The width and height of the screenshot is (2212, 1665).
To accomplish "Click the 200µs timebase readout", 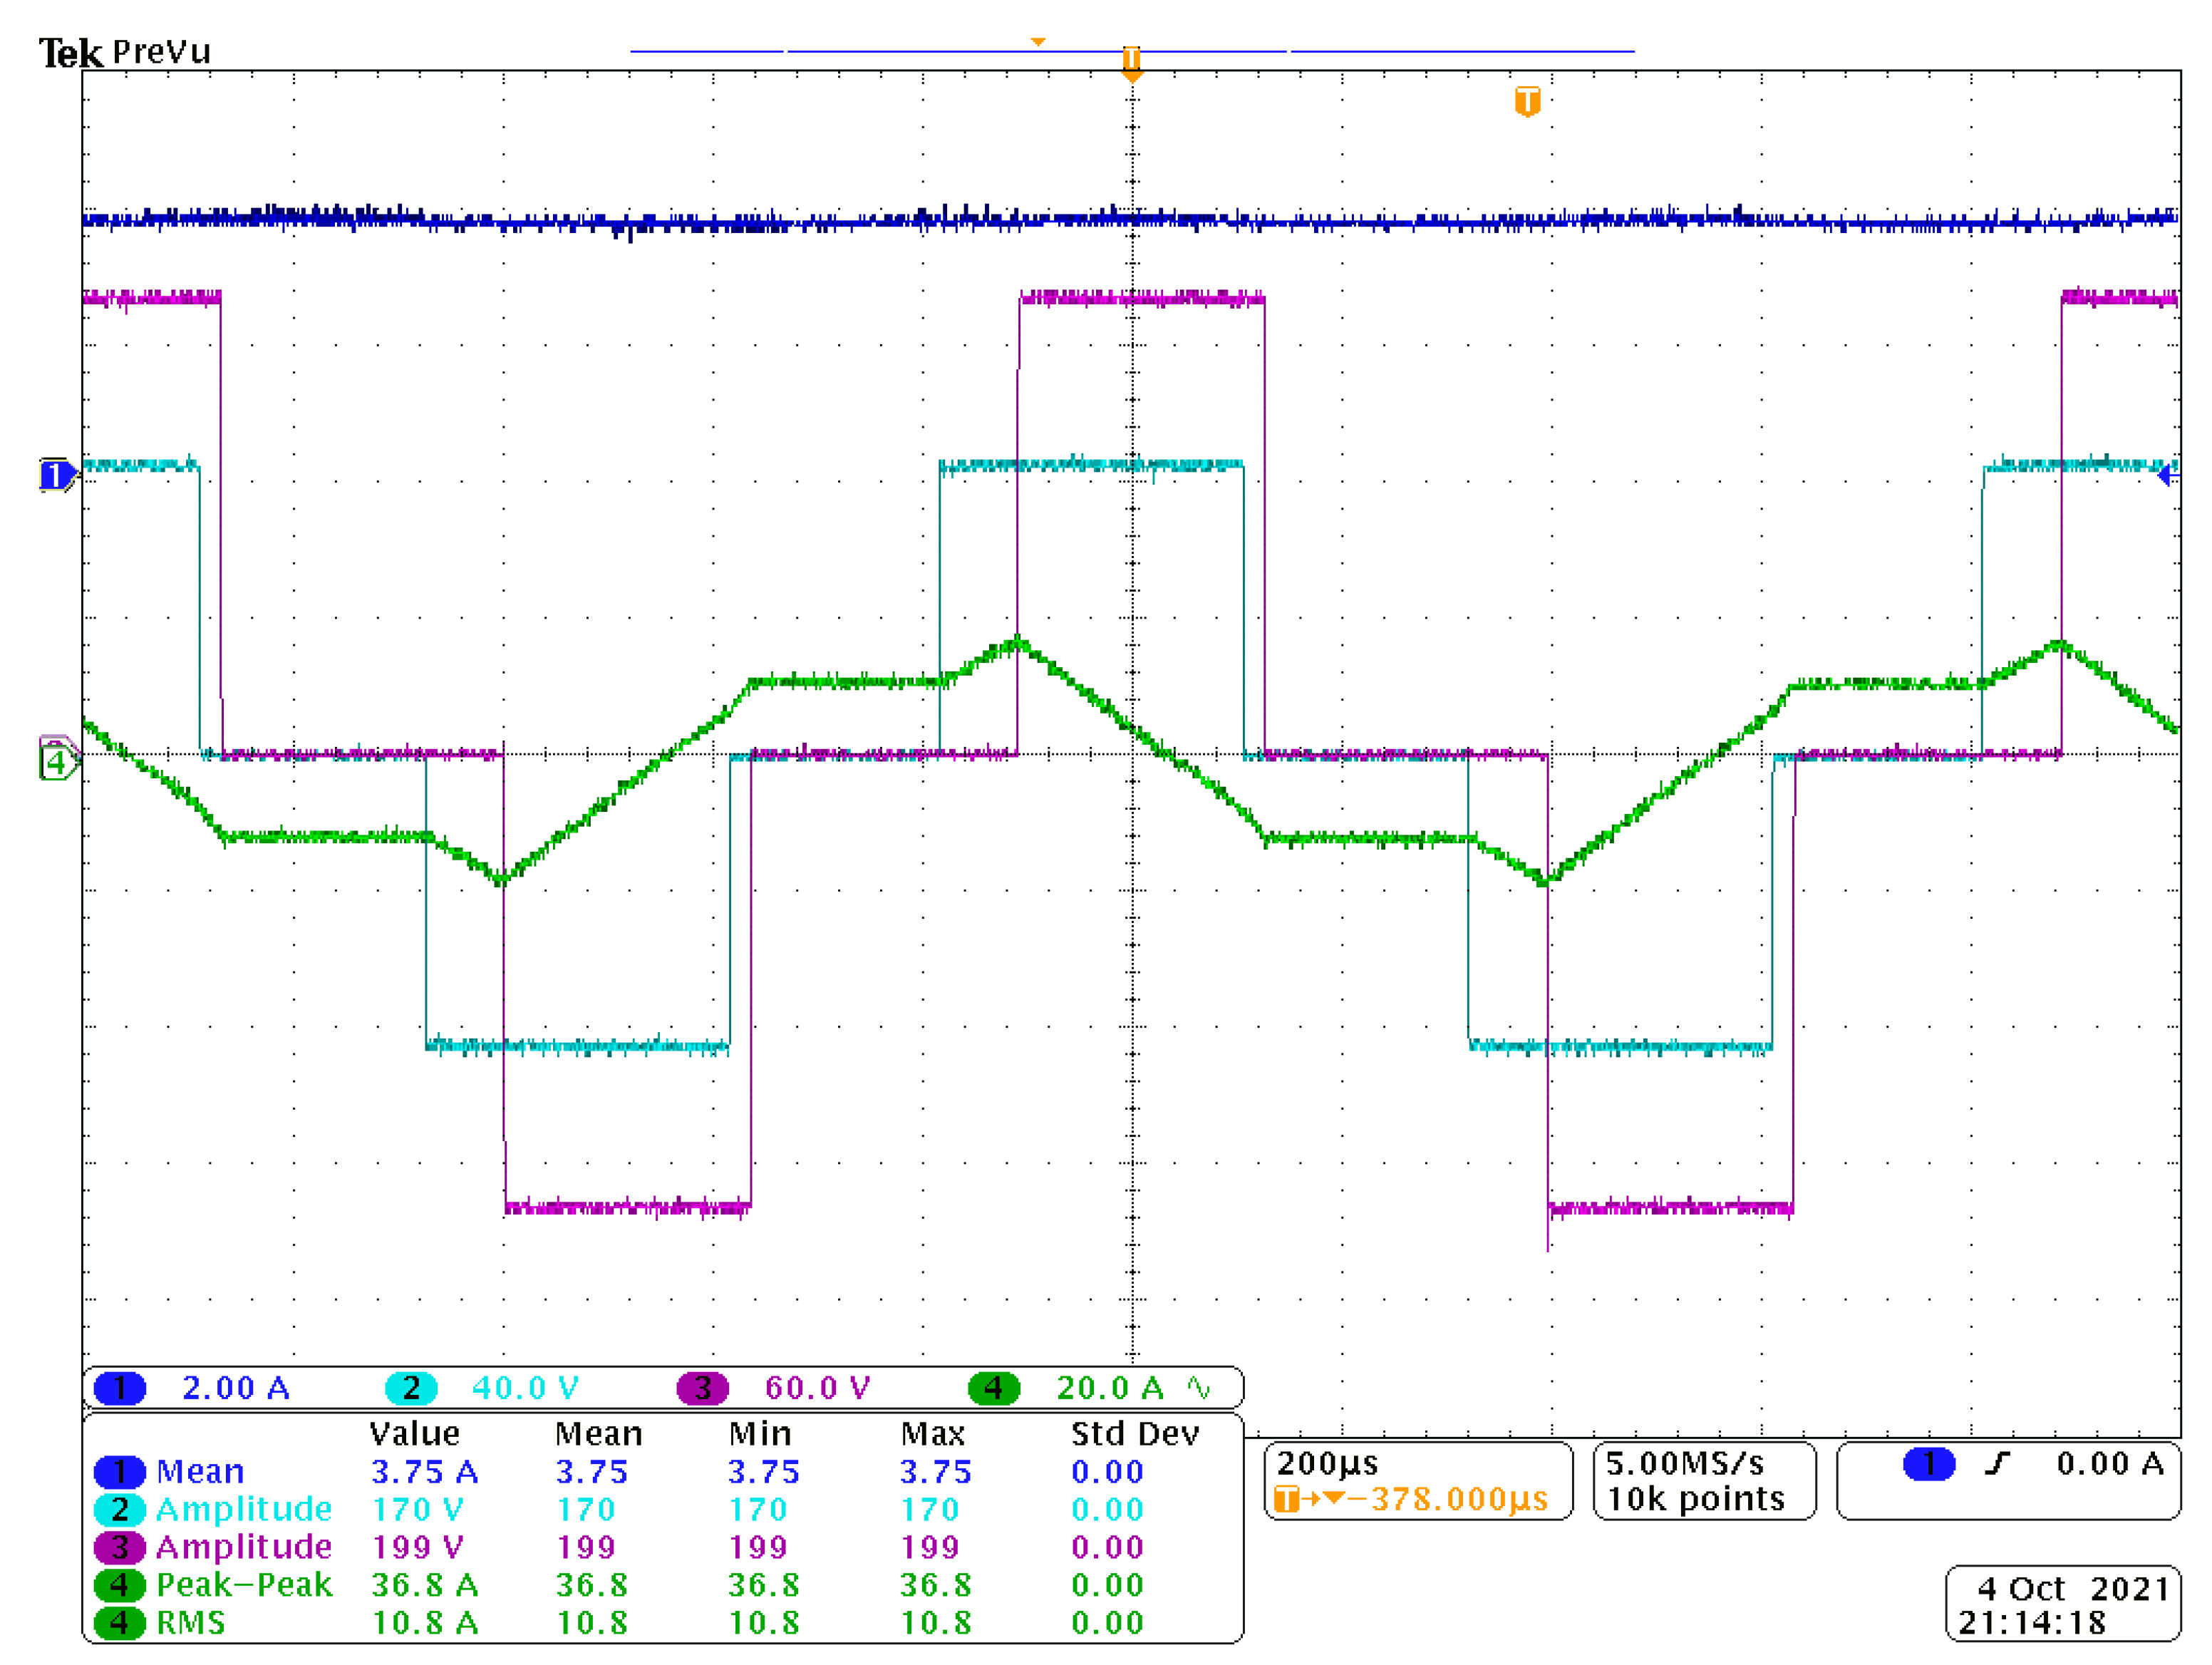I will tap(1327, 1464).
